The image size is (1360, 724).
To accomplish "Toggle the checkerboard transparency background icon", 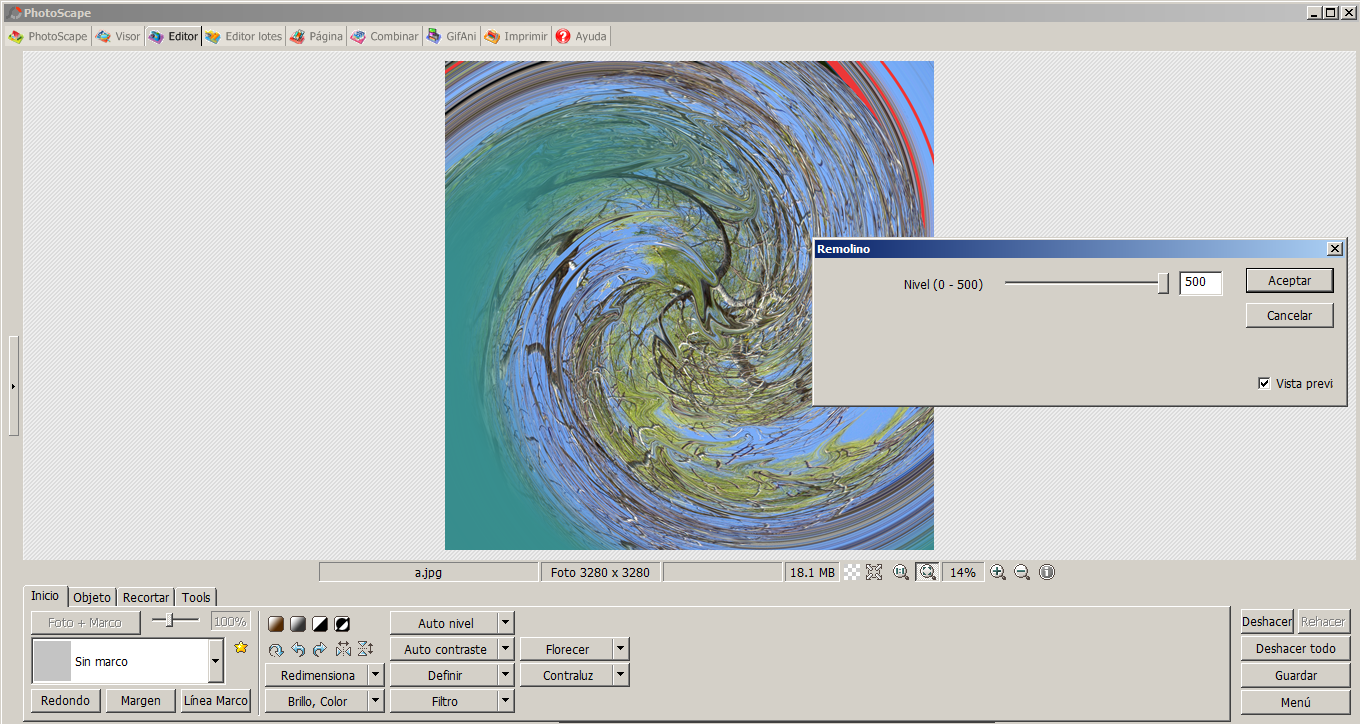I will pyautogui.click(x=852, y=572).
